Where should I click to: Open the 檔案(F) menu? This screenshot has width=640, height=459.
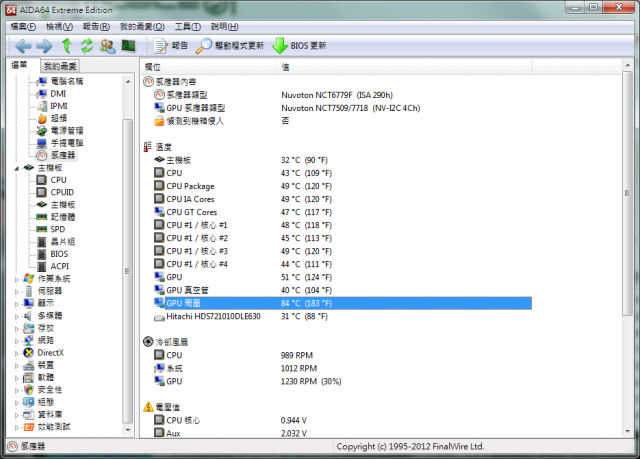[23, 27]
